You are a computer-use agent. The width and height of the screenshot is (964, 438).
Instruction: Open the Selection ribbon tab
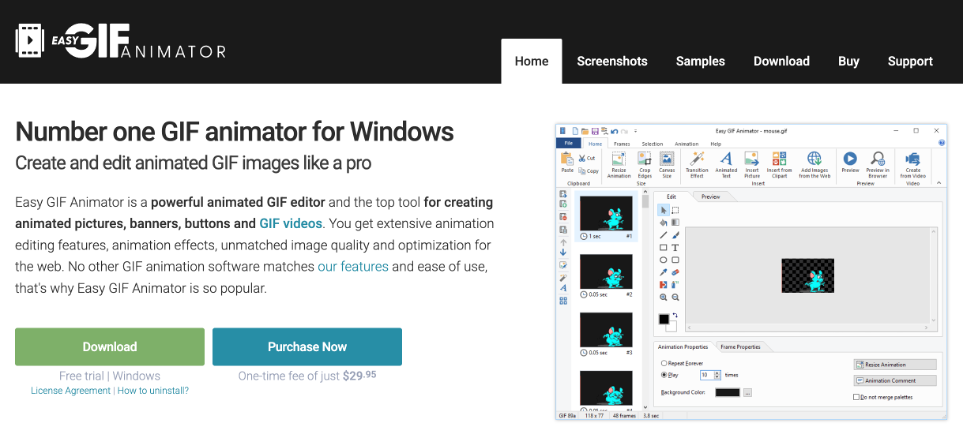click(x=652, y=144)
